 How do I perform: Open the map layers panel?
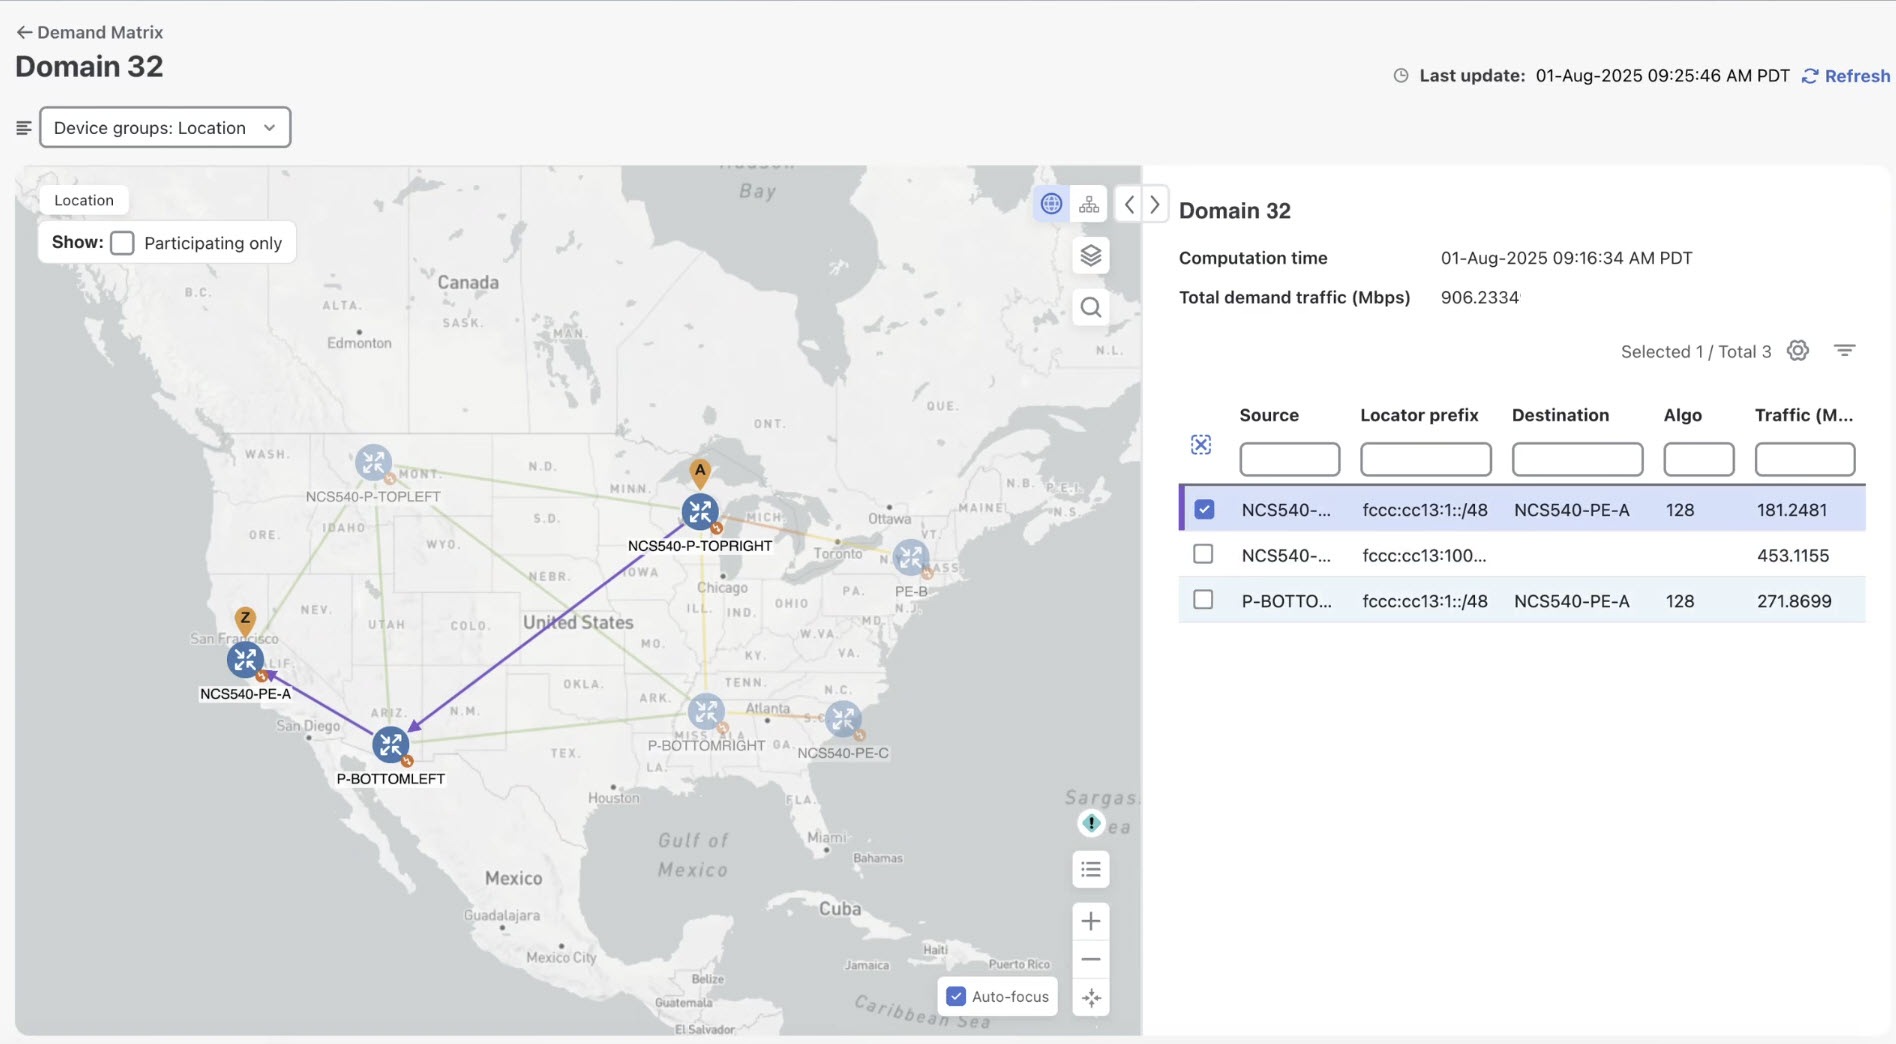click(x=1090, y=255)
